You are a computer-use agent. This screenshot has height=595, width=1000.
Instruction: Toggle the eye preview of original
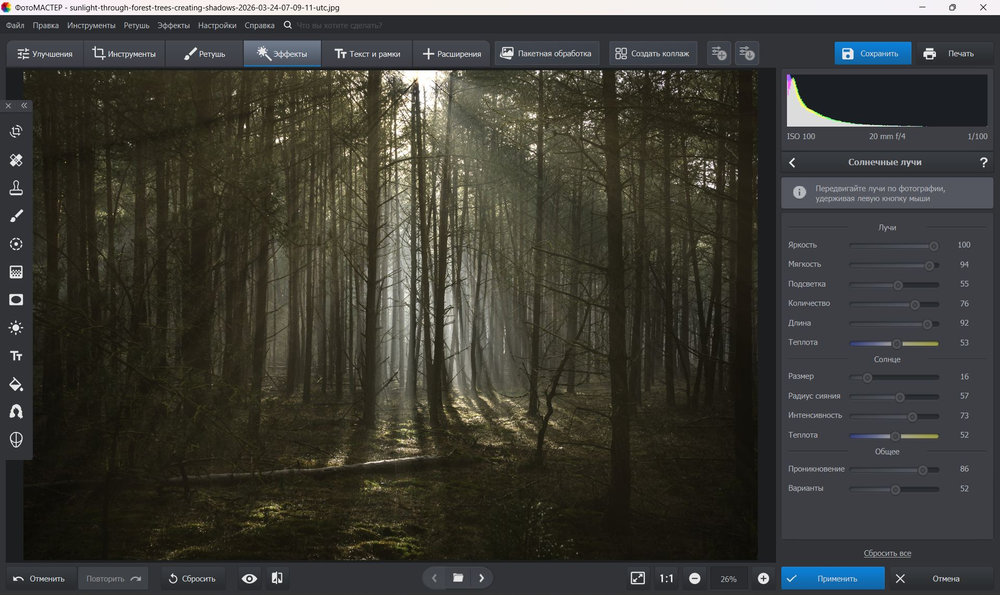pyautogui.click(x=249, y=578)
